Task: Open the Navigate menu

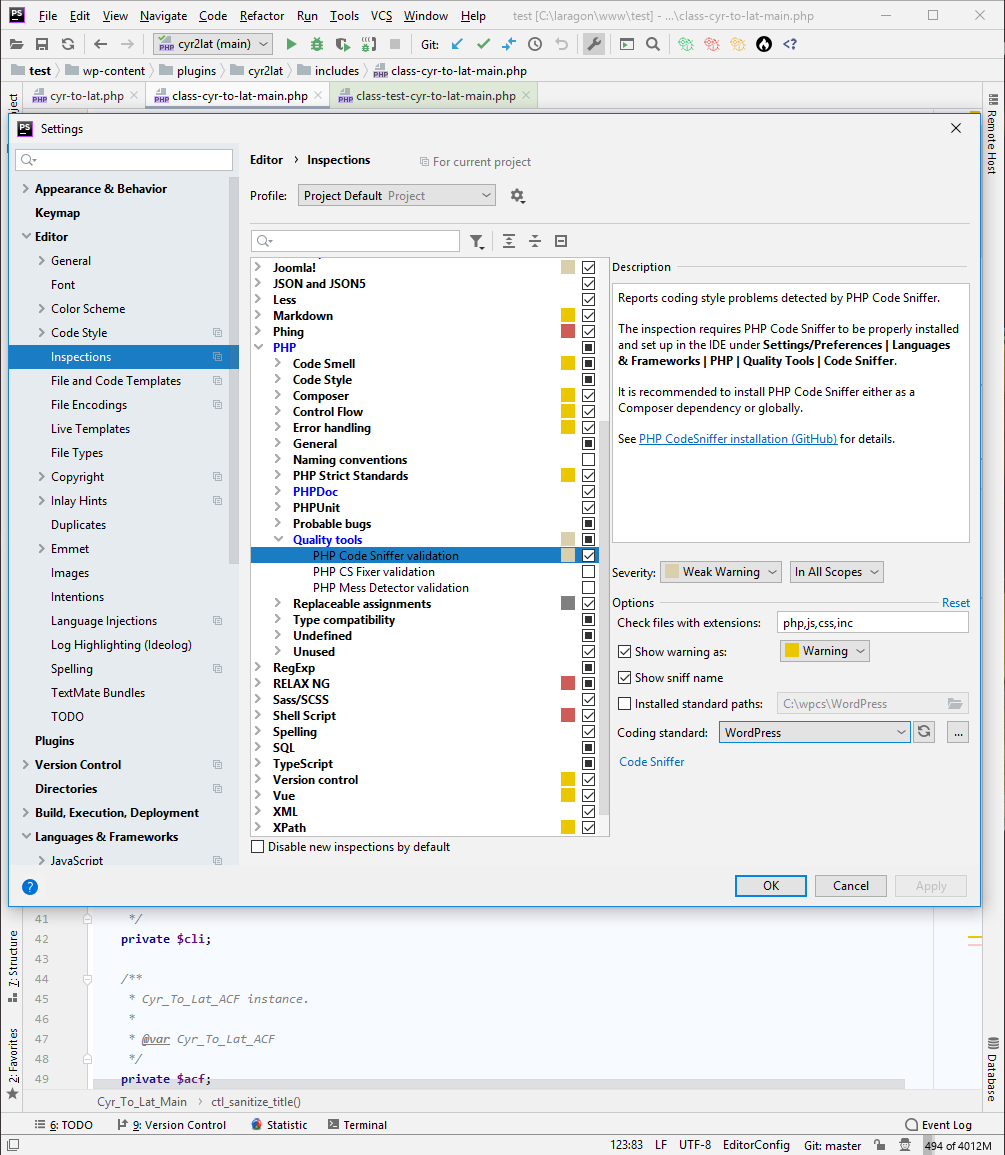Action: (164, 15)
